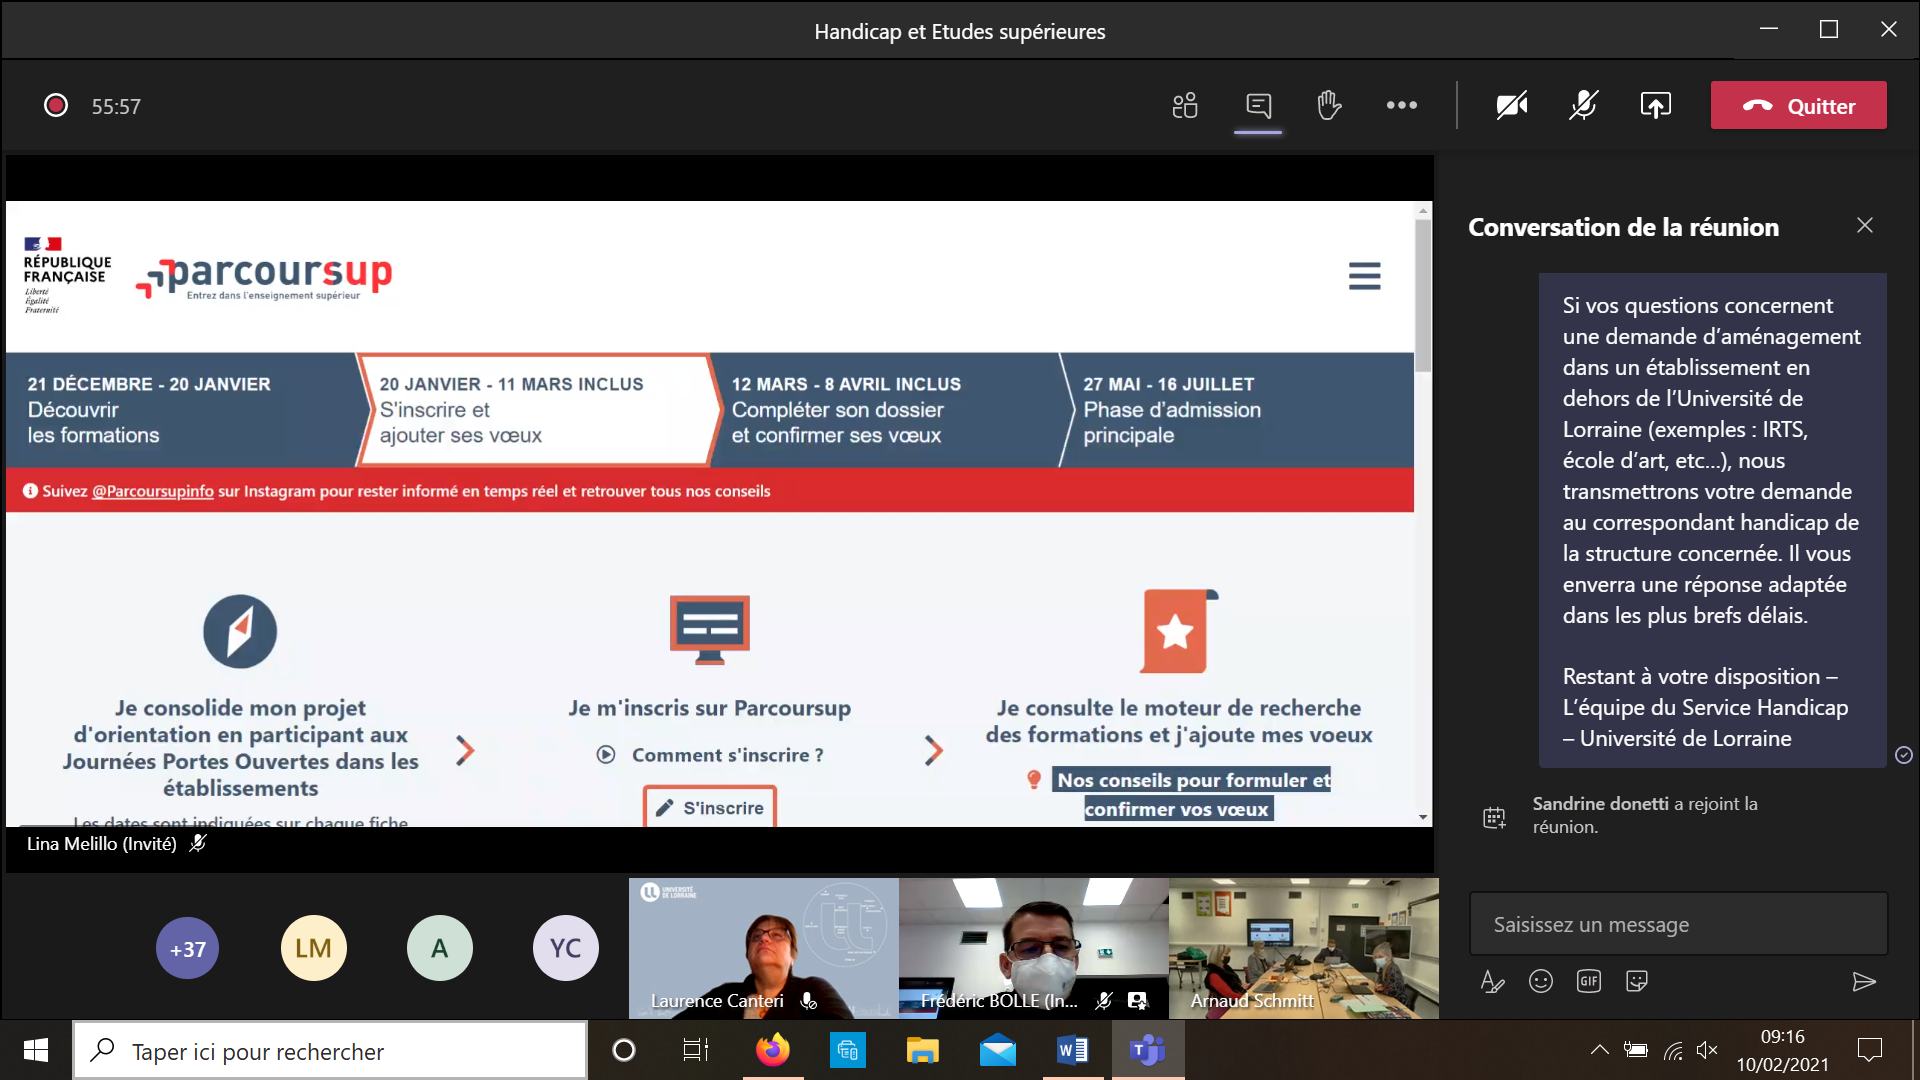Open the emoji picker

coord(1540,982)
